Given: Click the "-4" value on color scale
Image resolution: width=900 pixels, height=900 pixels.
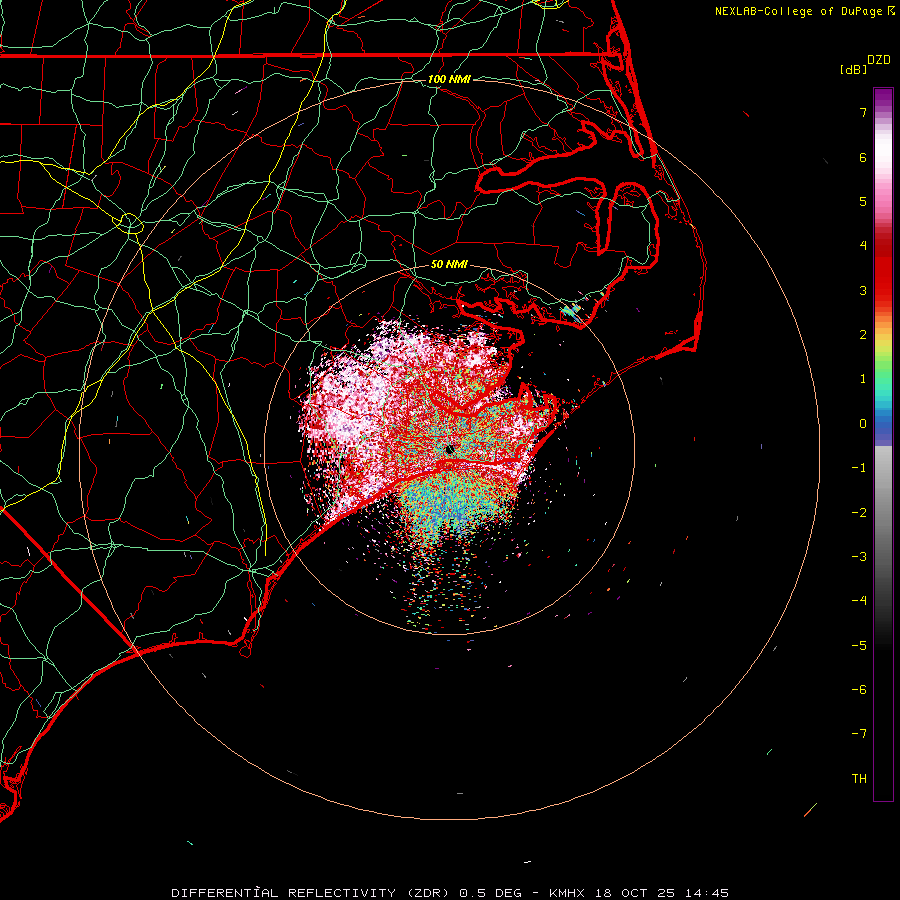Looking at the screenshot, I should tap(859, 601).
